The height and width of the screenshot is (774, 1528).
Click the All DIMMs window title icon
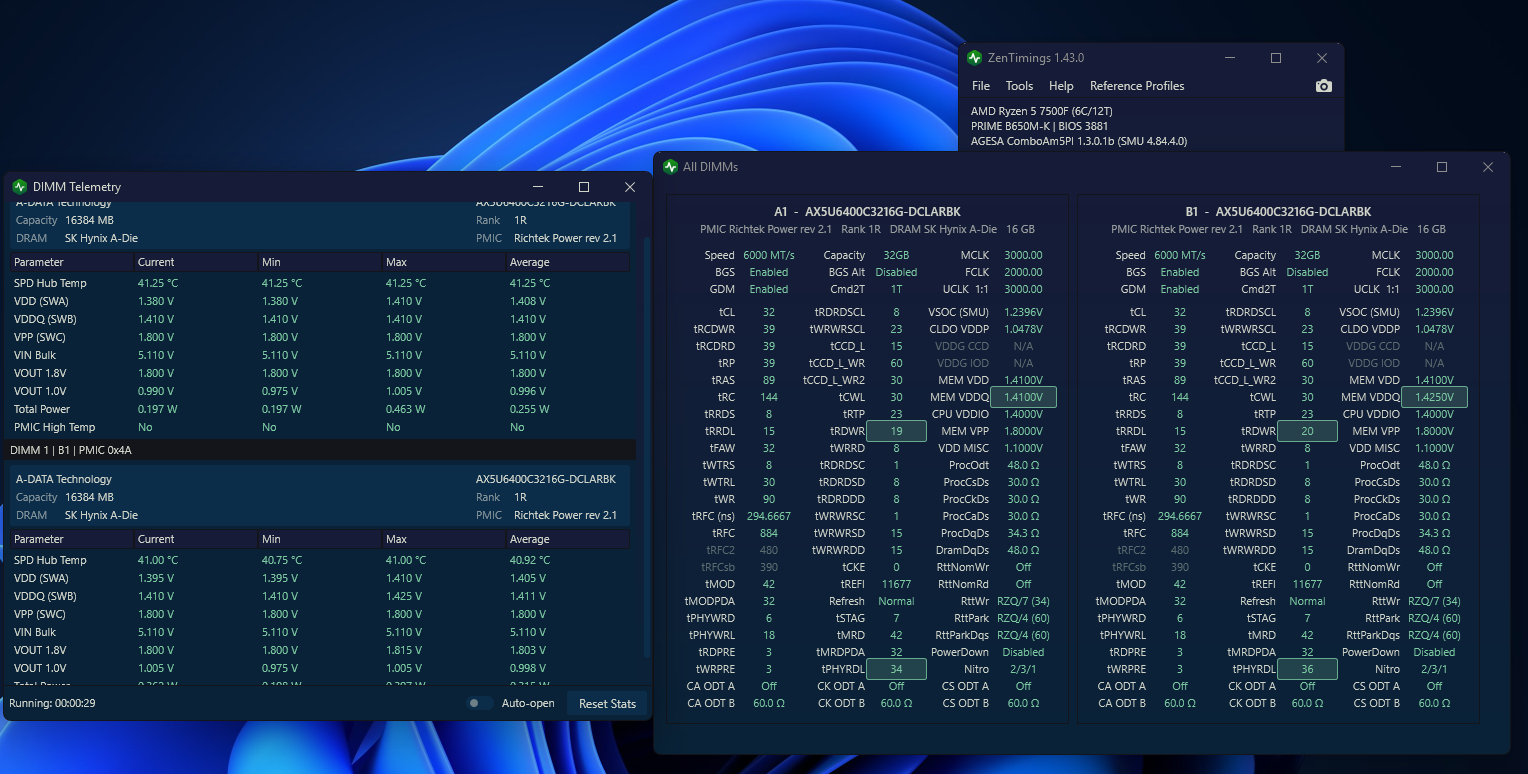[670, 167]
